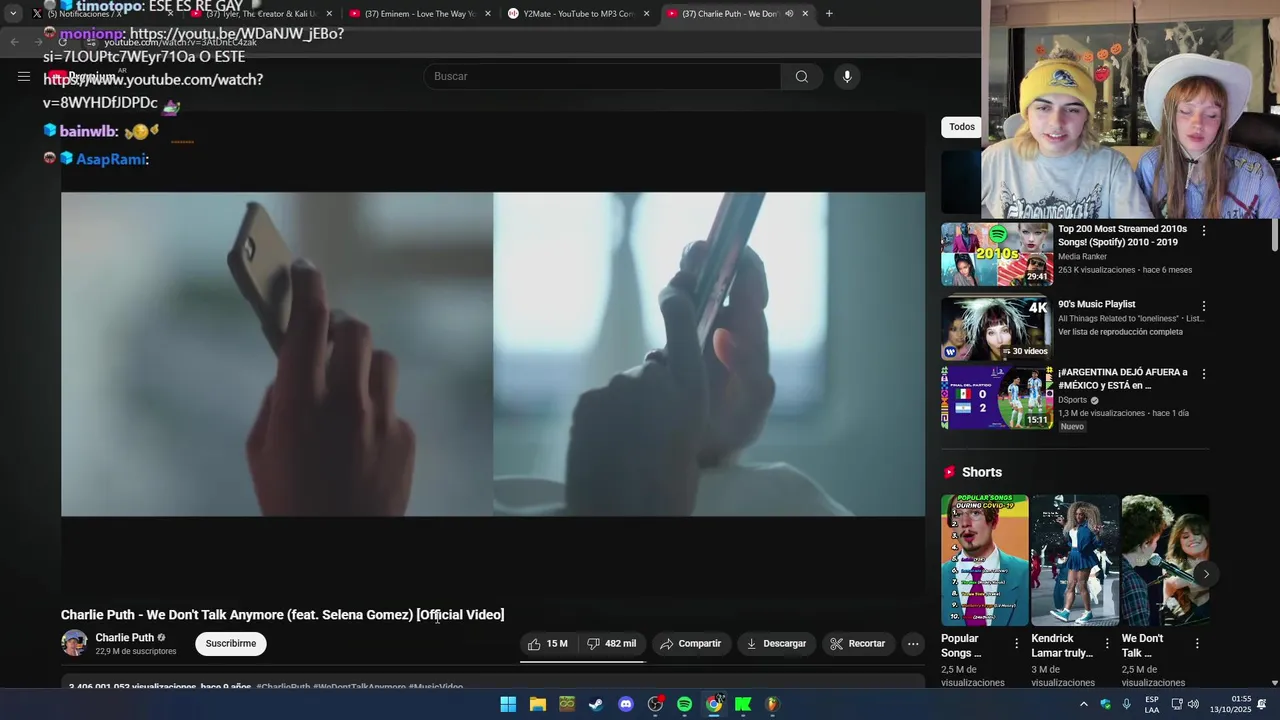Open more actions for the video
This screenshot has width=1280, height=720.
913,644
